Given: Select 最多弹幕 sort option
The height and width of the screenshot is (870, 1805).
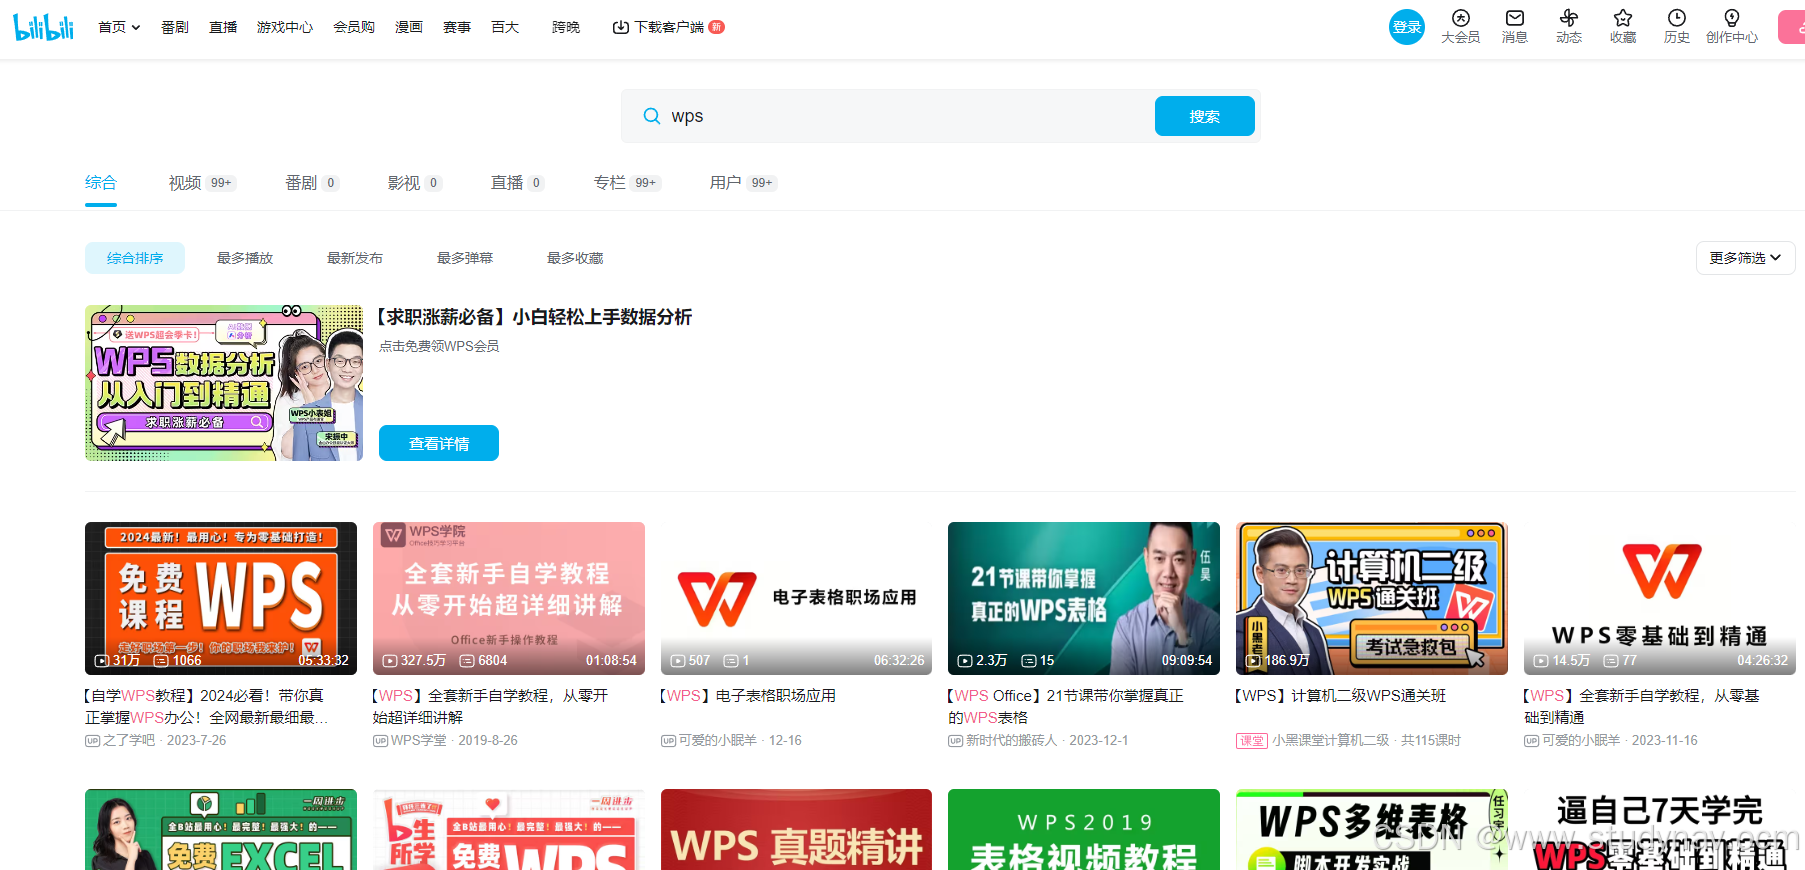Looking at the screenshot, I should click(x=465, y=258).
